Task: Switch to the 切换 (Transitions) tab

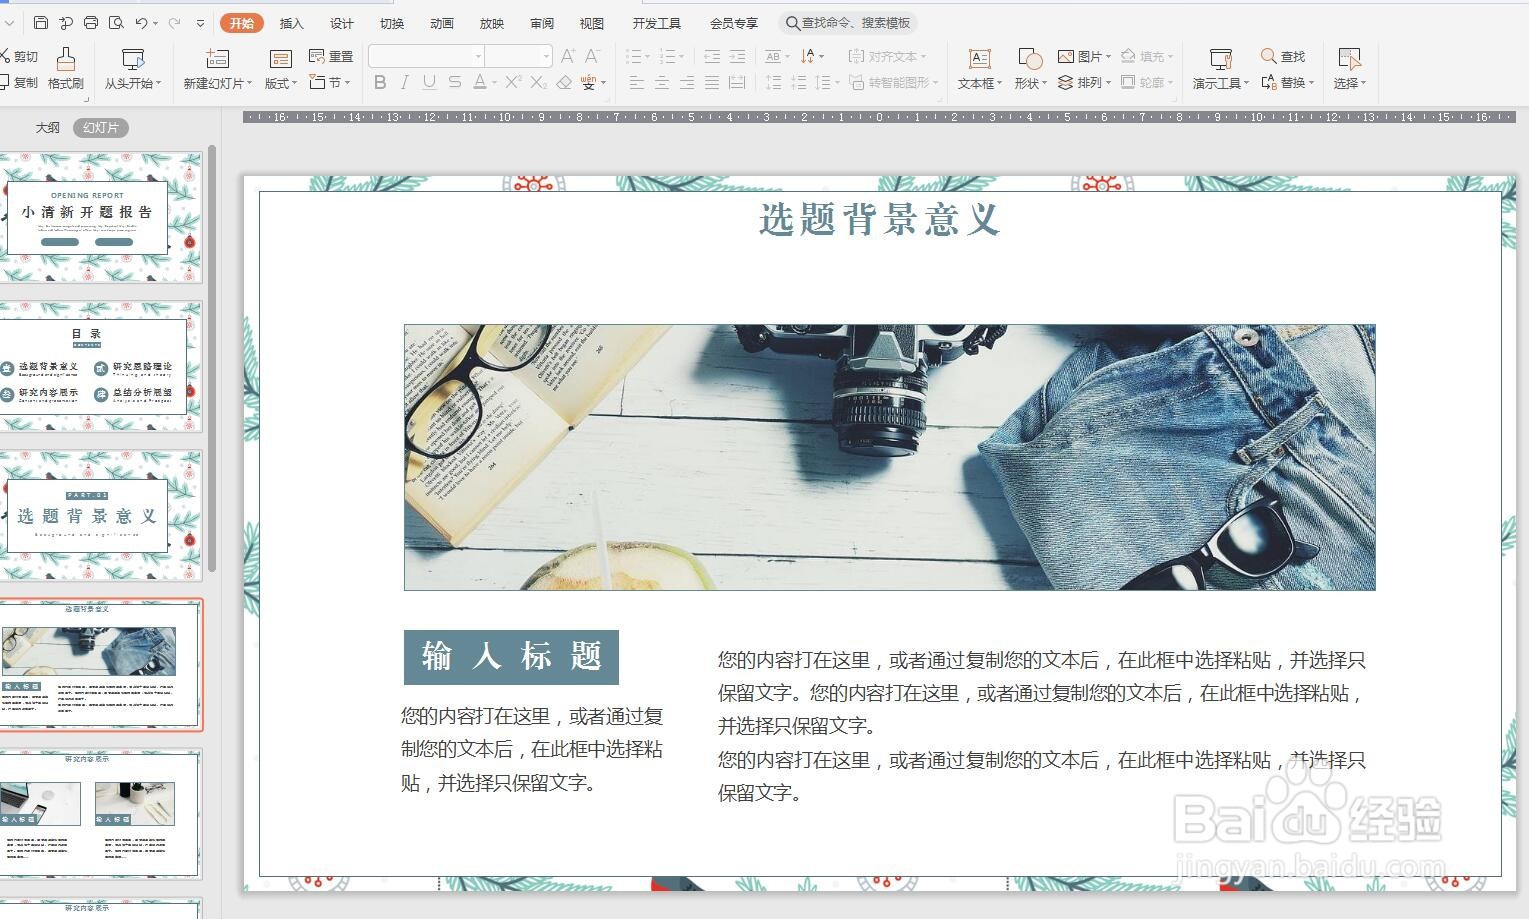Action: (392, 23)
